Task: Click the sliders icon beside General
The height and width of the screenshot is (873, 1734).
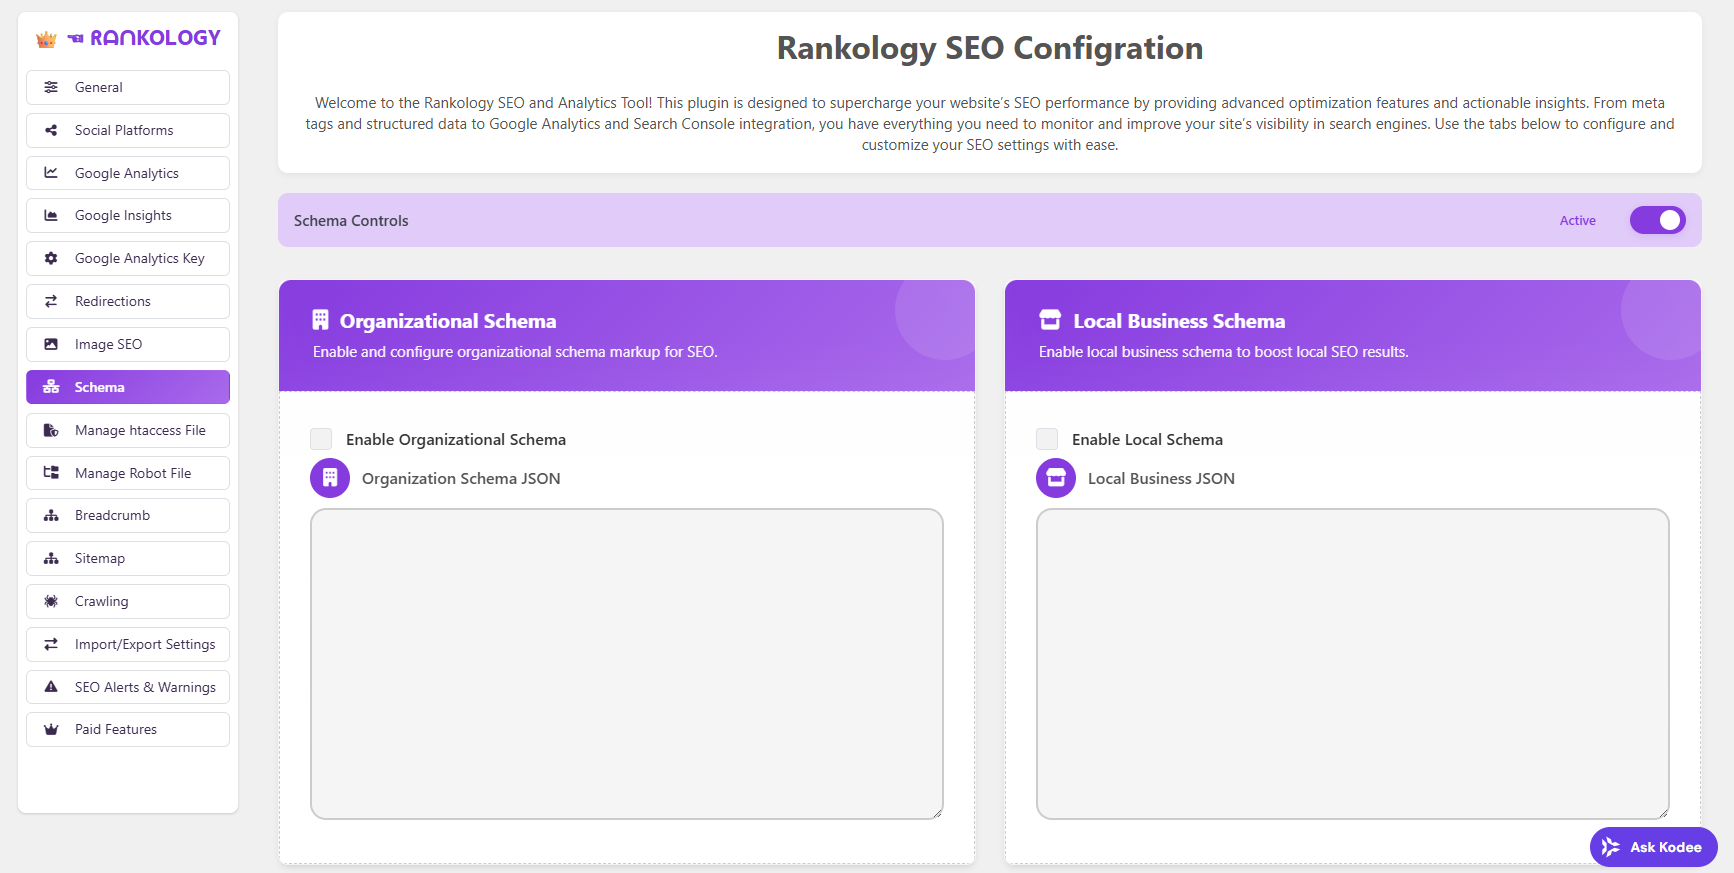Action: [51, 87]
